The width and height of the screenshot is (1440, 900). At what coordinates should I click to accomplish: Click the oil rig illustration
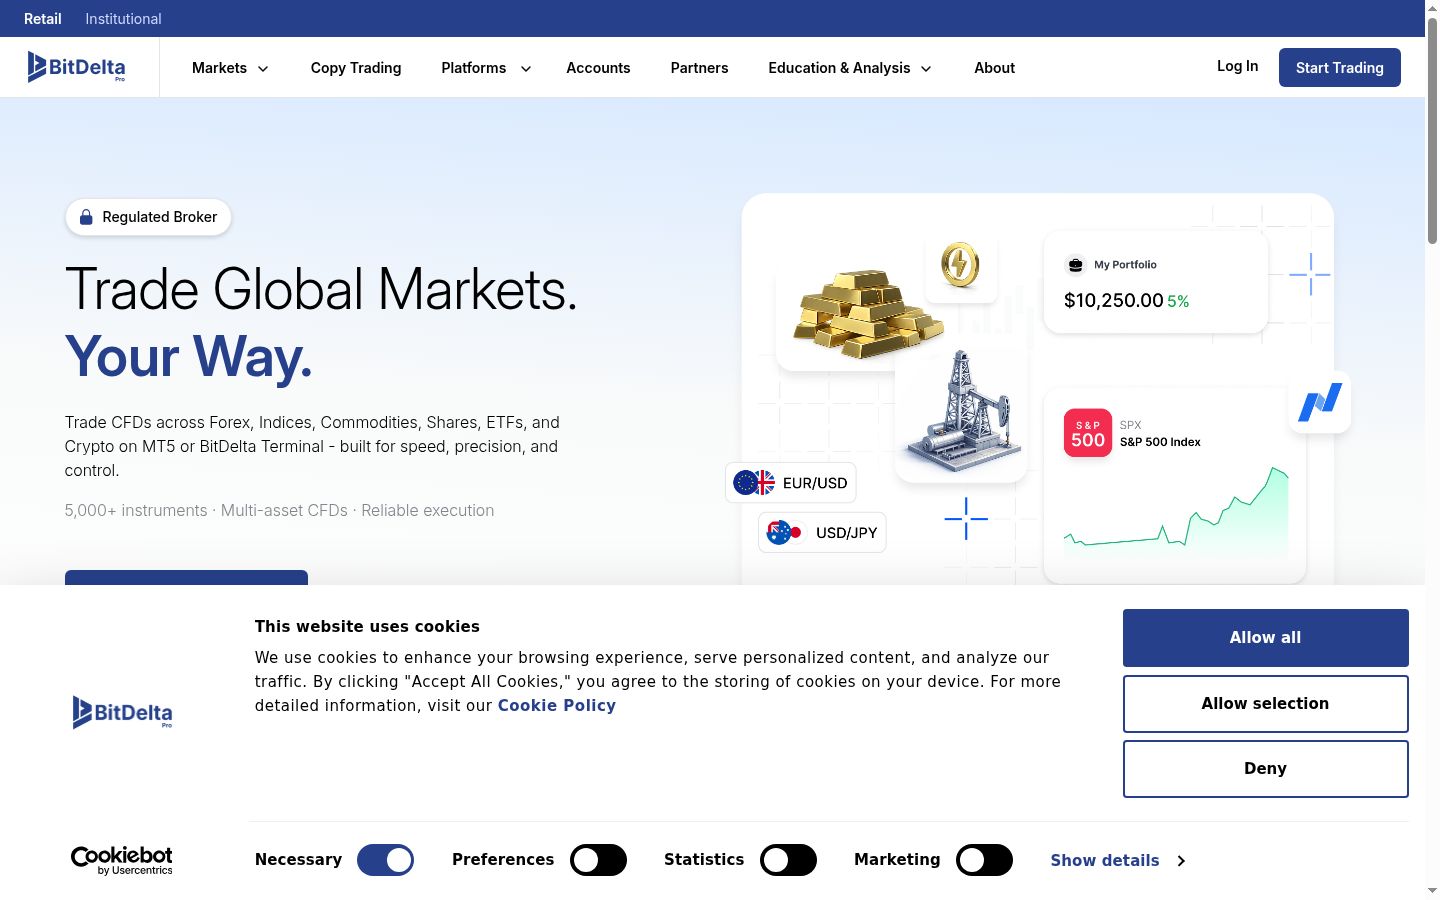coord(961,412)
